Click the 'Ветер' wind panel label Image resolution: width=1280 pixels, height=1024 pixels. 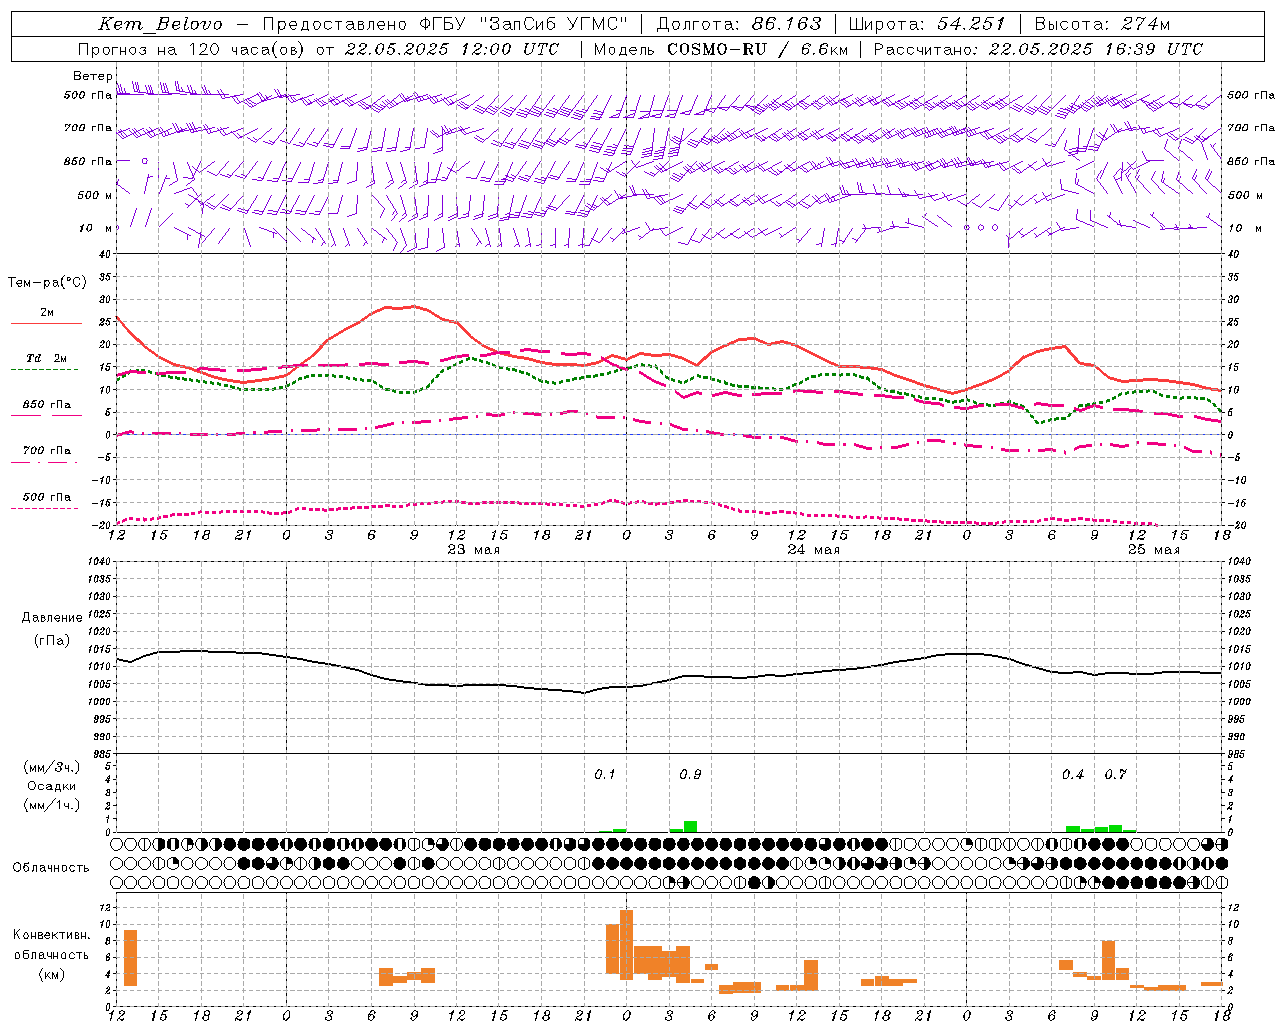92,76
